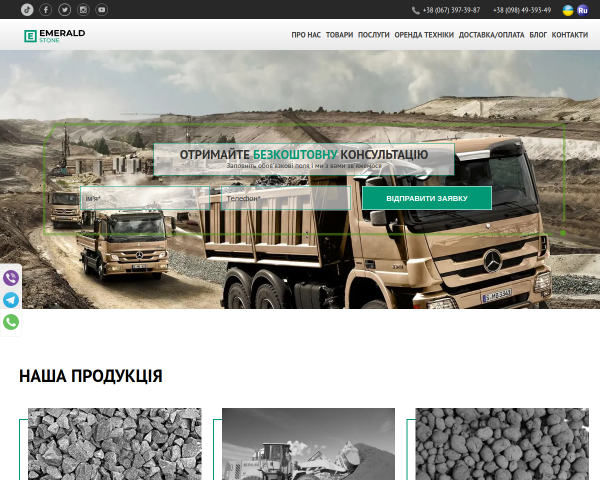The width and height of the screenshot is (600, 480).
Task: Open the ОРЕНДА ТЕХНІКИ menu item
Action: click(x=424, y=35)
